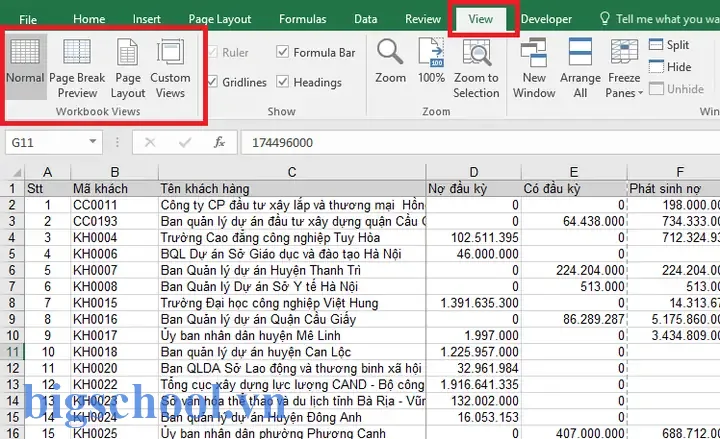
Task: Open the Home tab
Action: tap(89, 19)
